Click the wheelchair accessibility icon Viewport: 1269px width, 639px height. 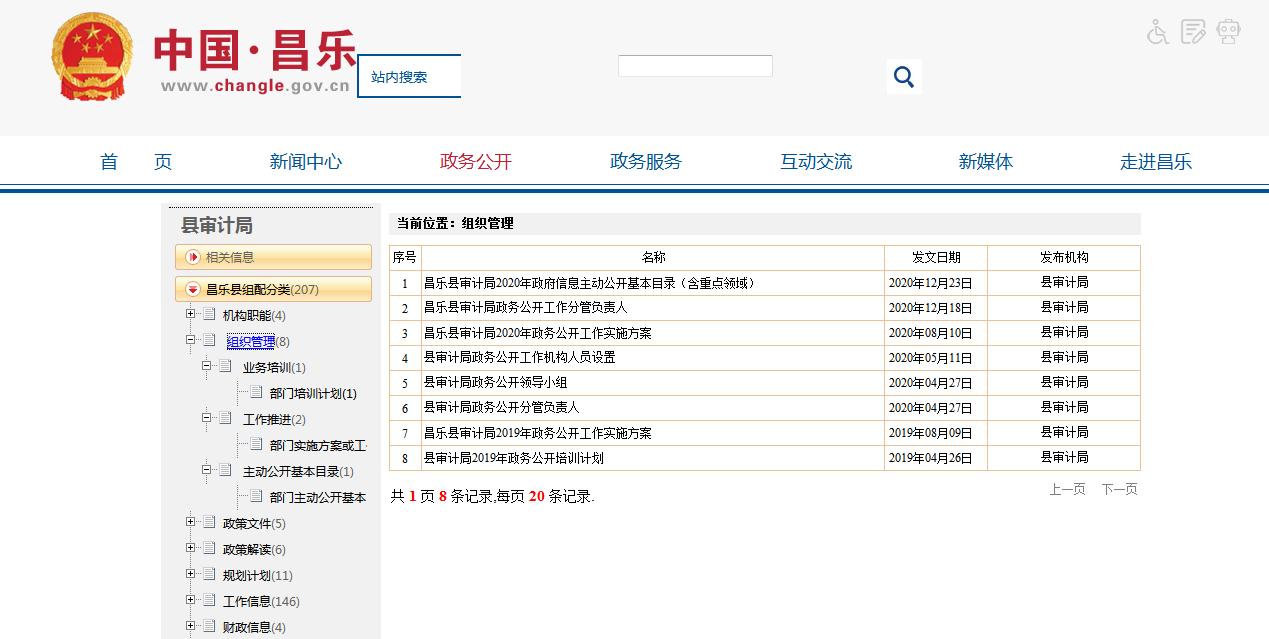(x=1158, y=32)
